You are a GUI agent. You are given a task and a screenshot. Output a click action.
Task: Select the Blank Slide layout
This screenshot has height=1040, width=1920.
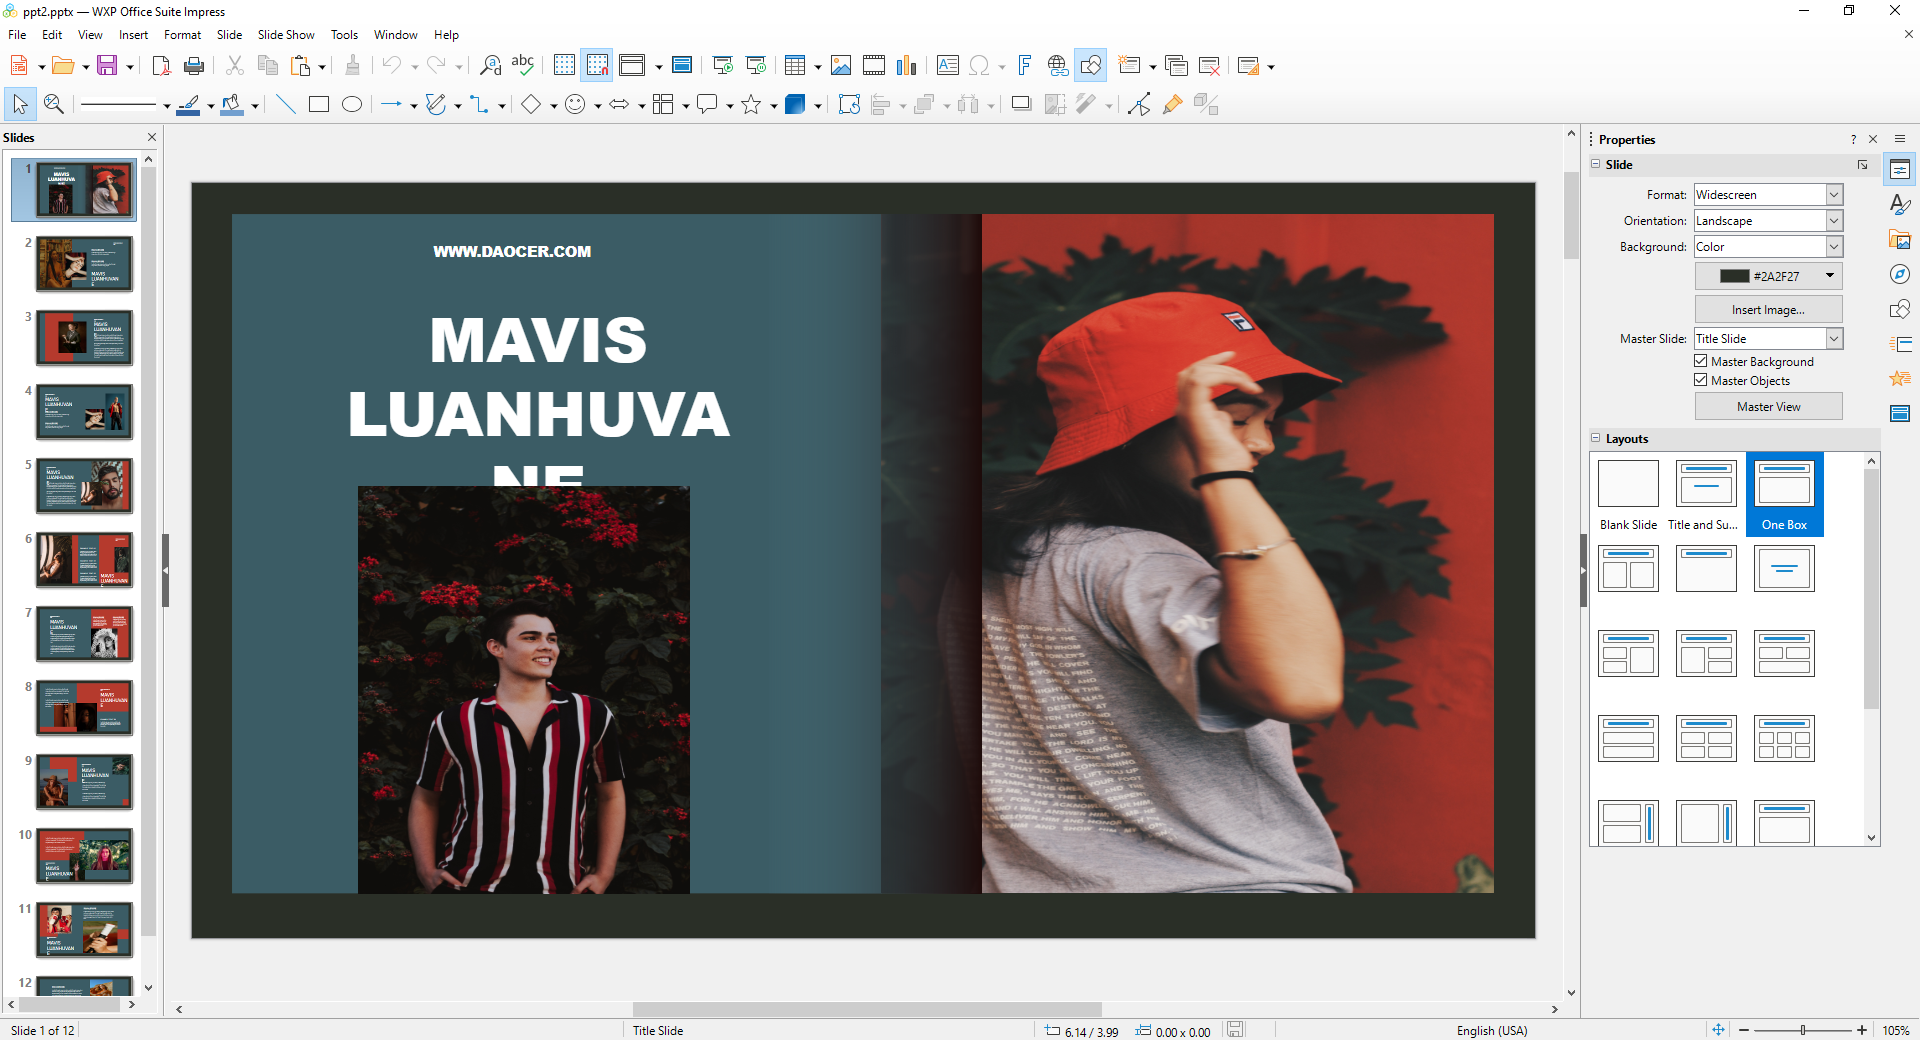[x=1628, y=495]
